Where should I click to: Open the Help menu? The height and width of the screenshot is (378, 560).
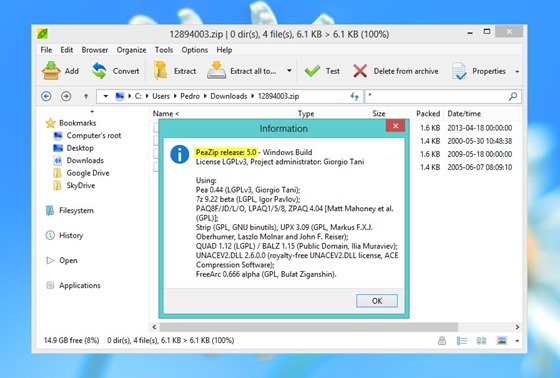coord(224,50)
